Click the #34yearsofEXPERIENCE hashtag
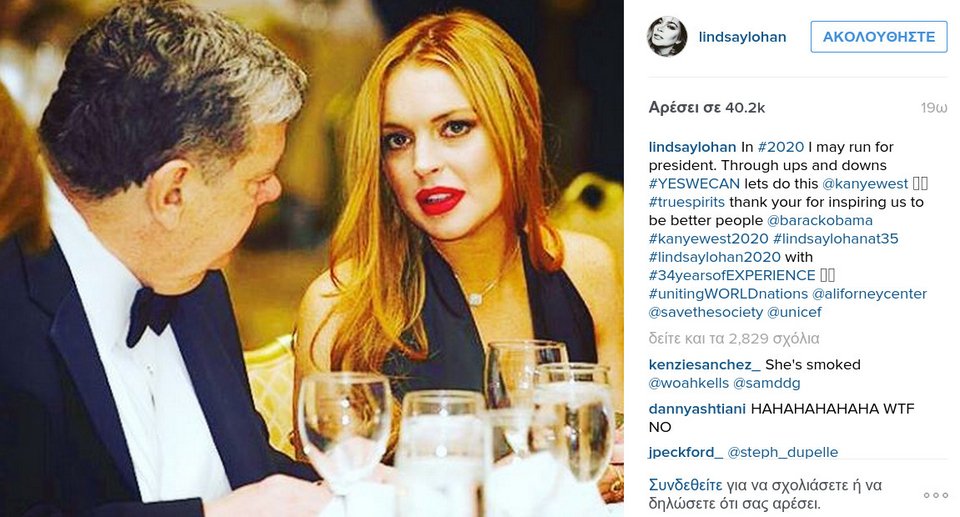This screenshot has width=960, height=517. [x=732, y=276]
